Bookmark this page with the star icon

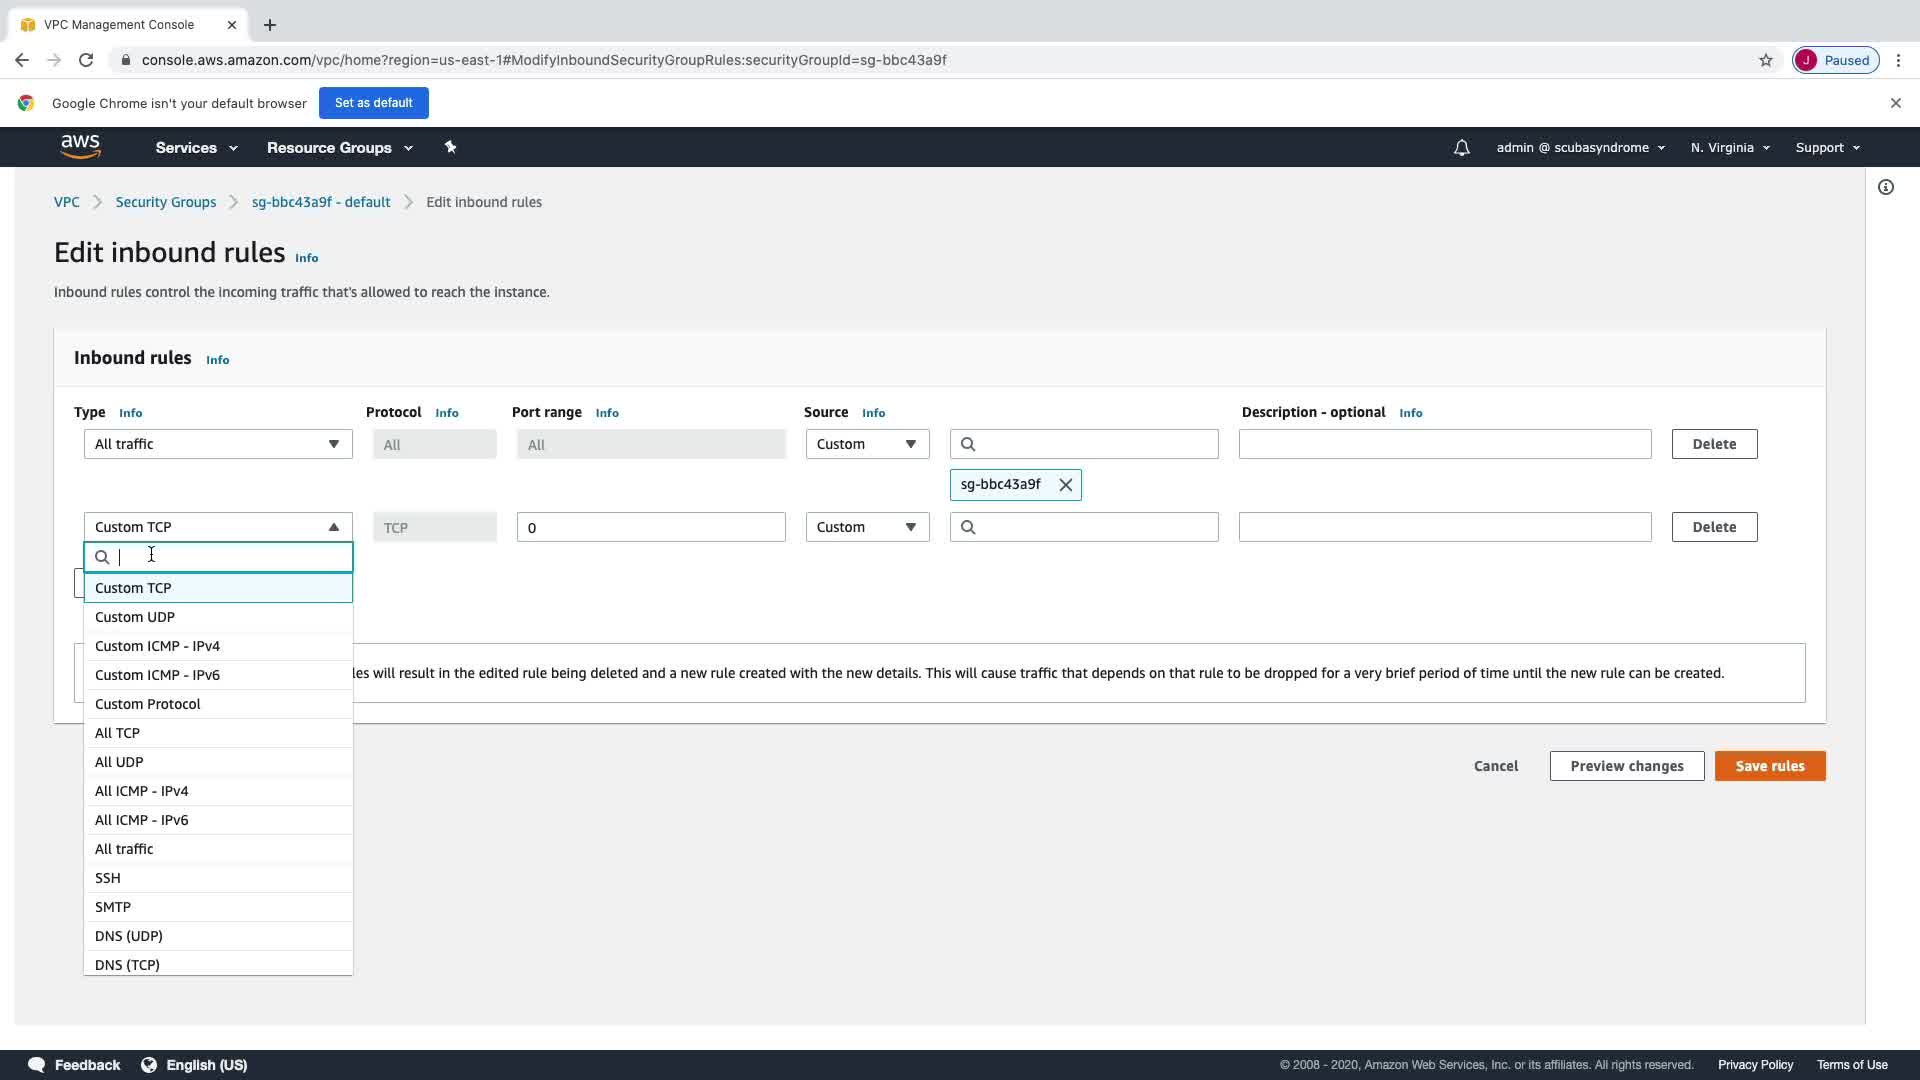coord(1765,60)
